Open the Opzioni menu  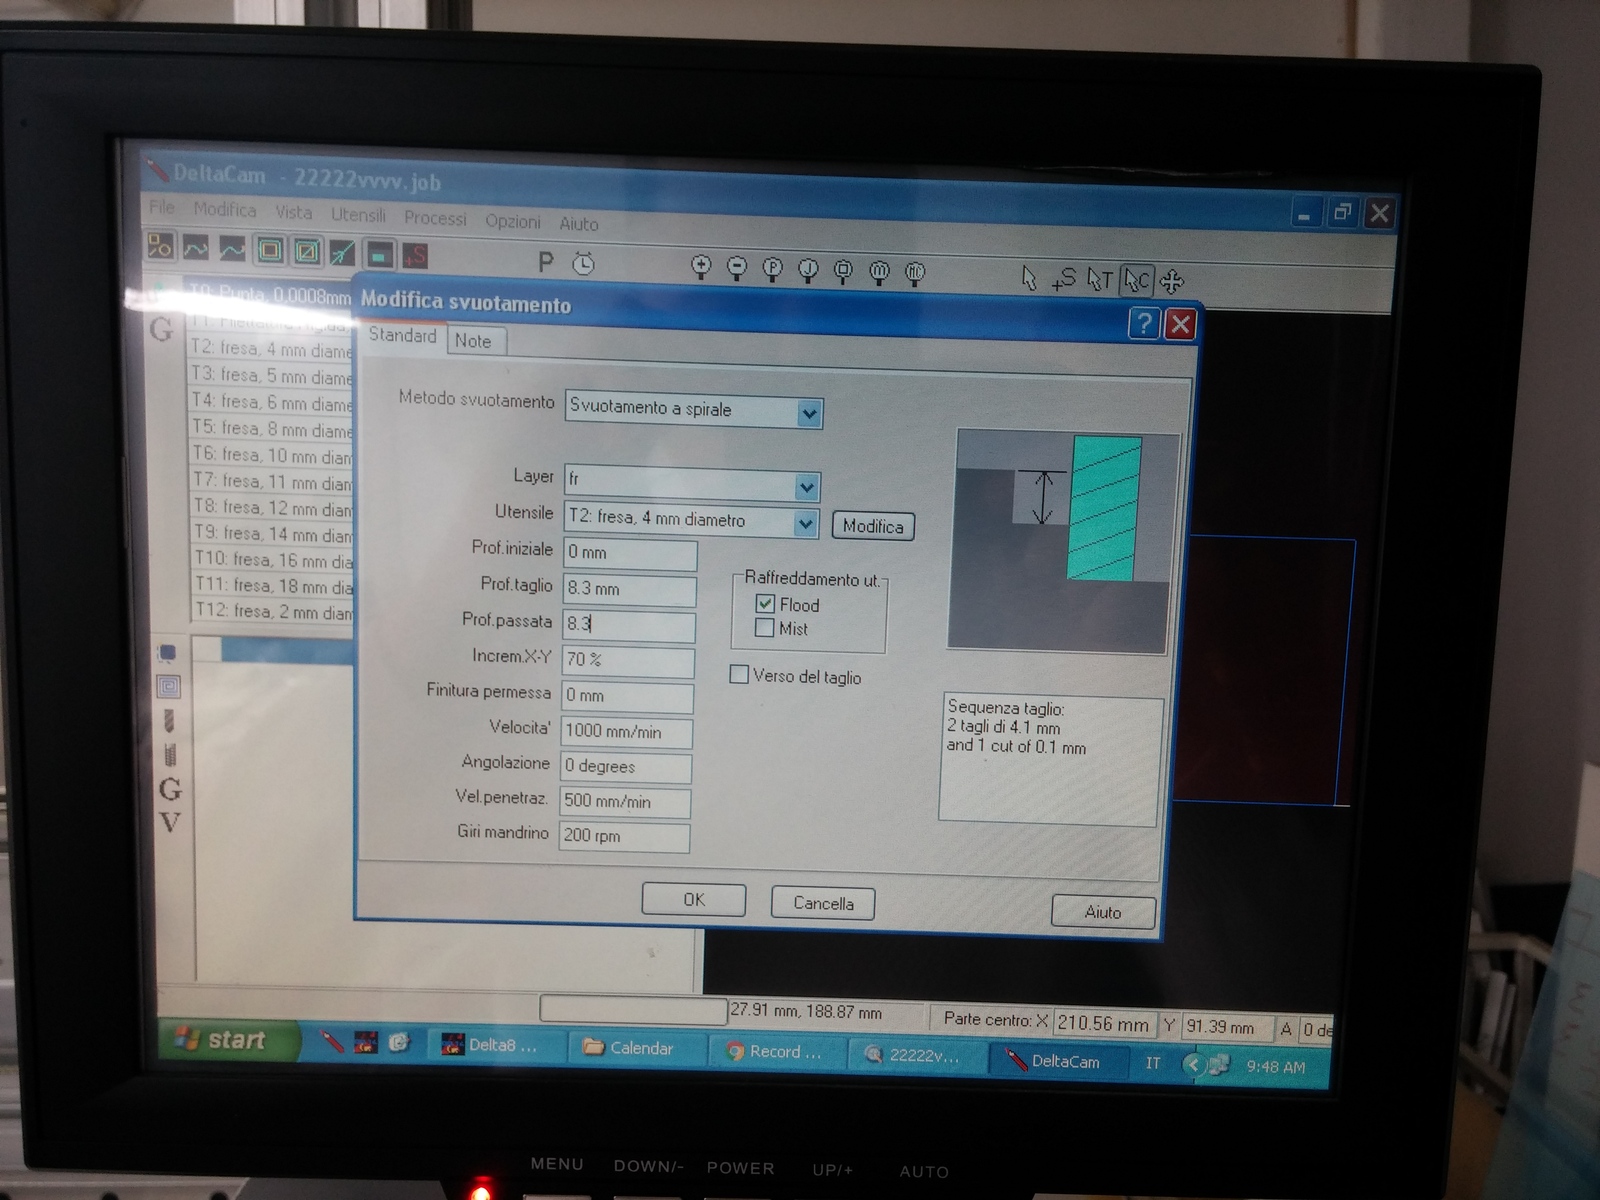pyautogui.click(x=513, y=221)
